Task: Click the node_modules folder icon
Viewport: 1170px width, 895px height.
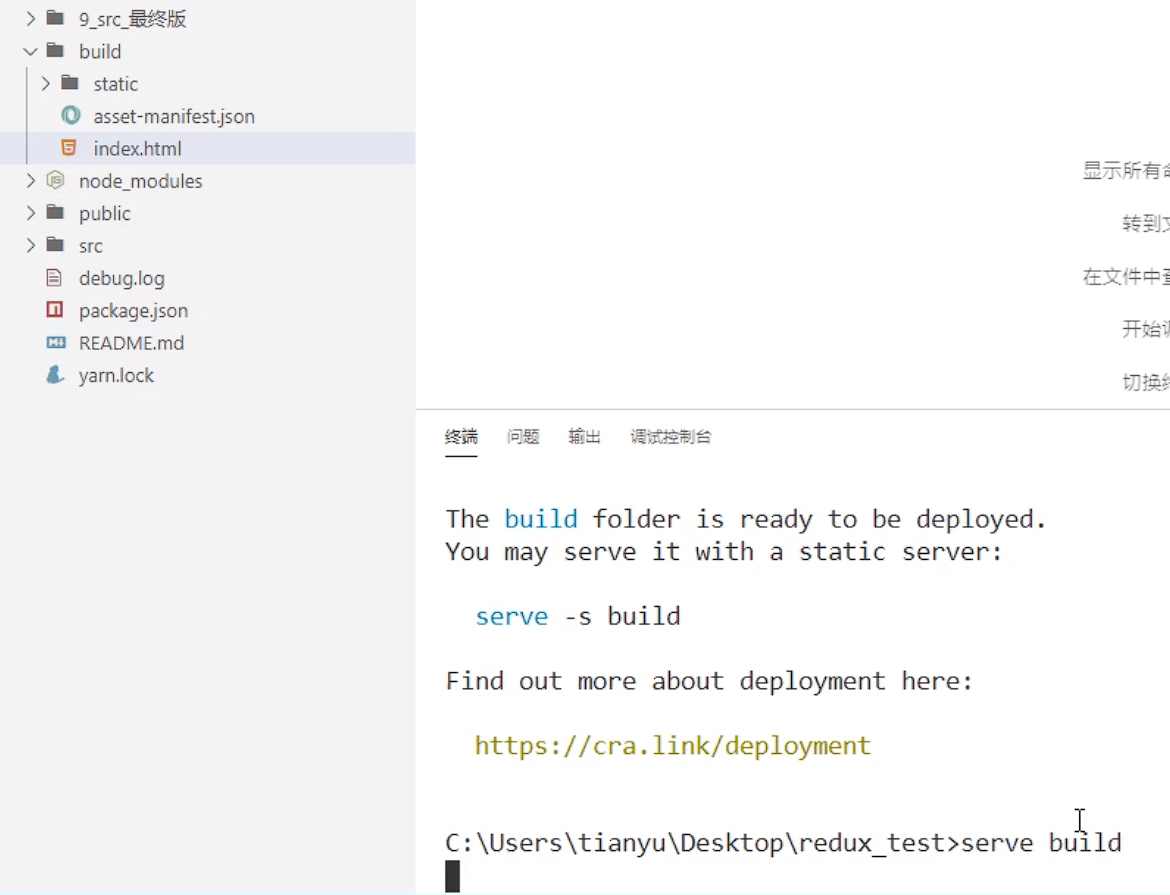Action: [x=56, y=181]
